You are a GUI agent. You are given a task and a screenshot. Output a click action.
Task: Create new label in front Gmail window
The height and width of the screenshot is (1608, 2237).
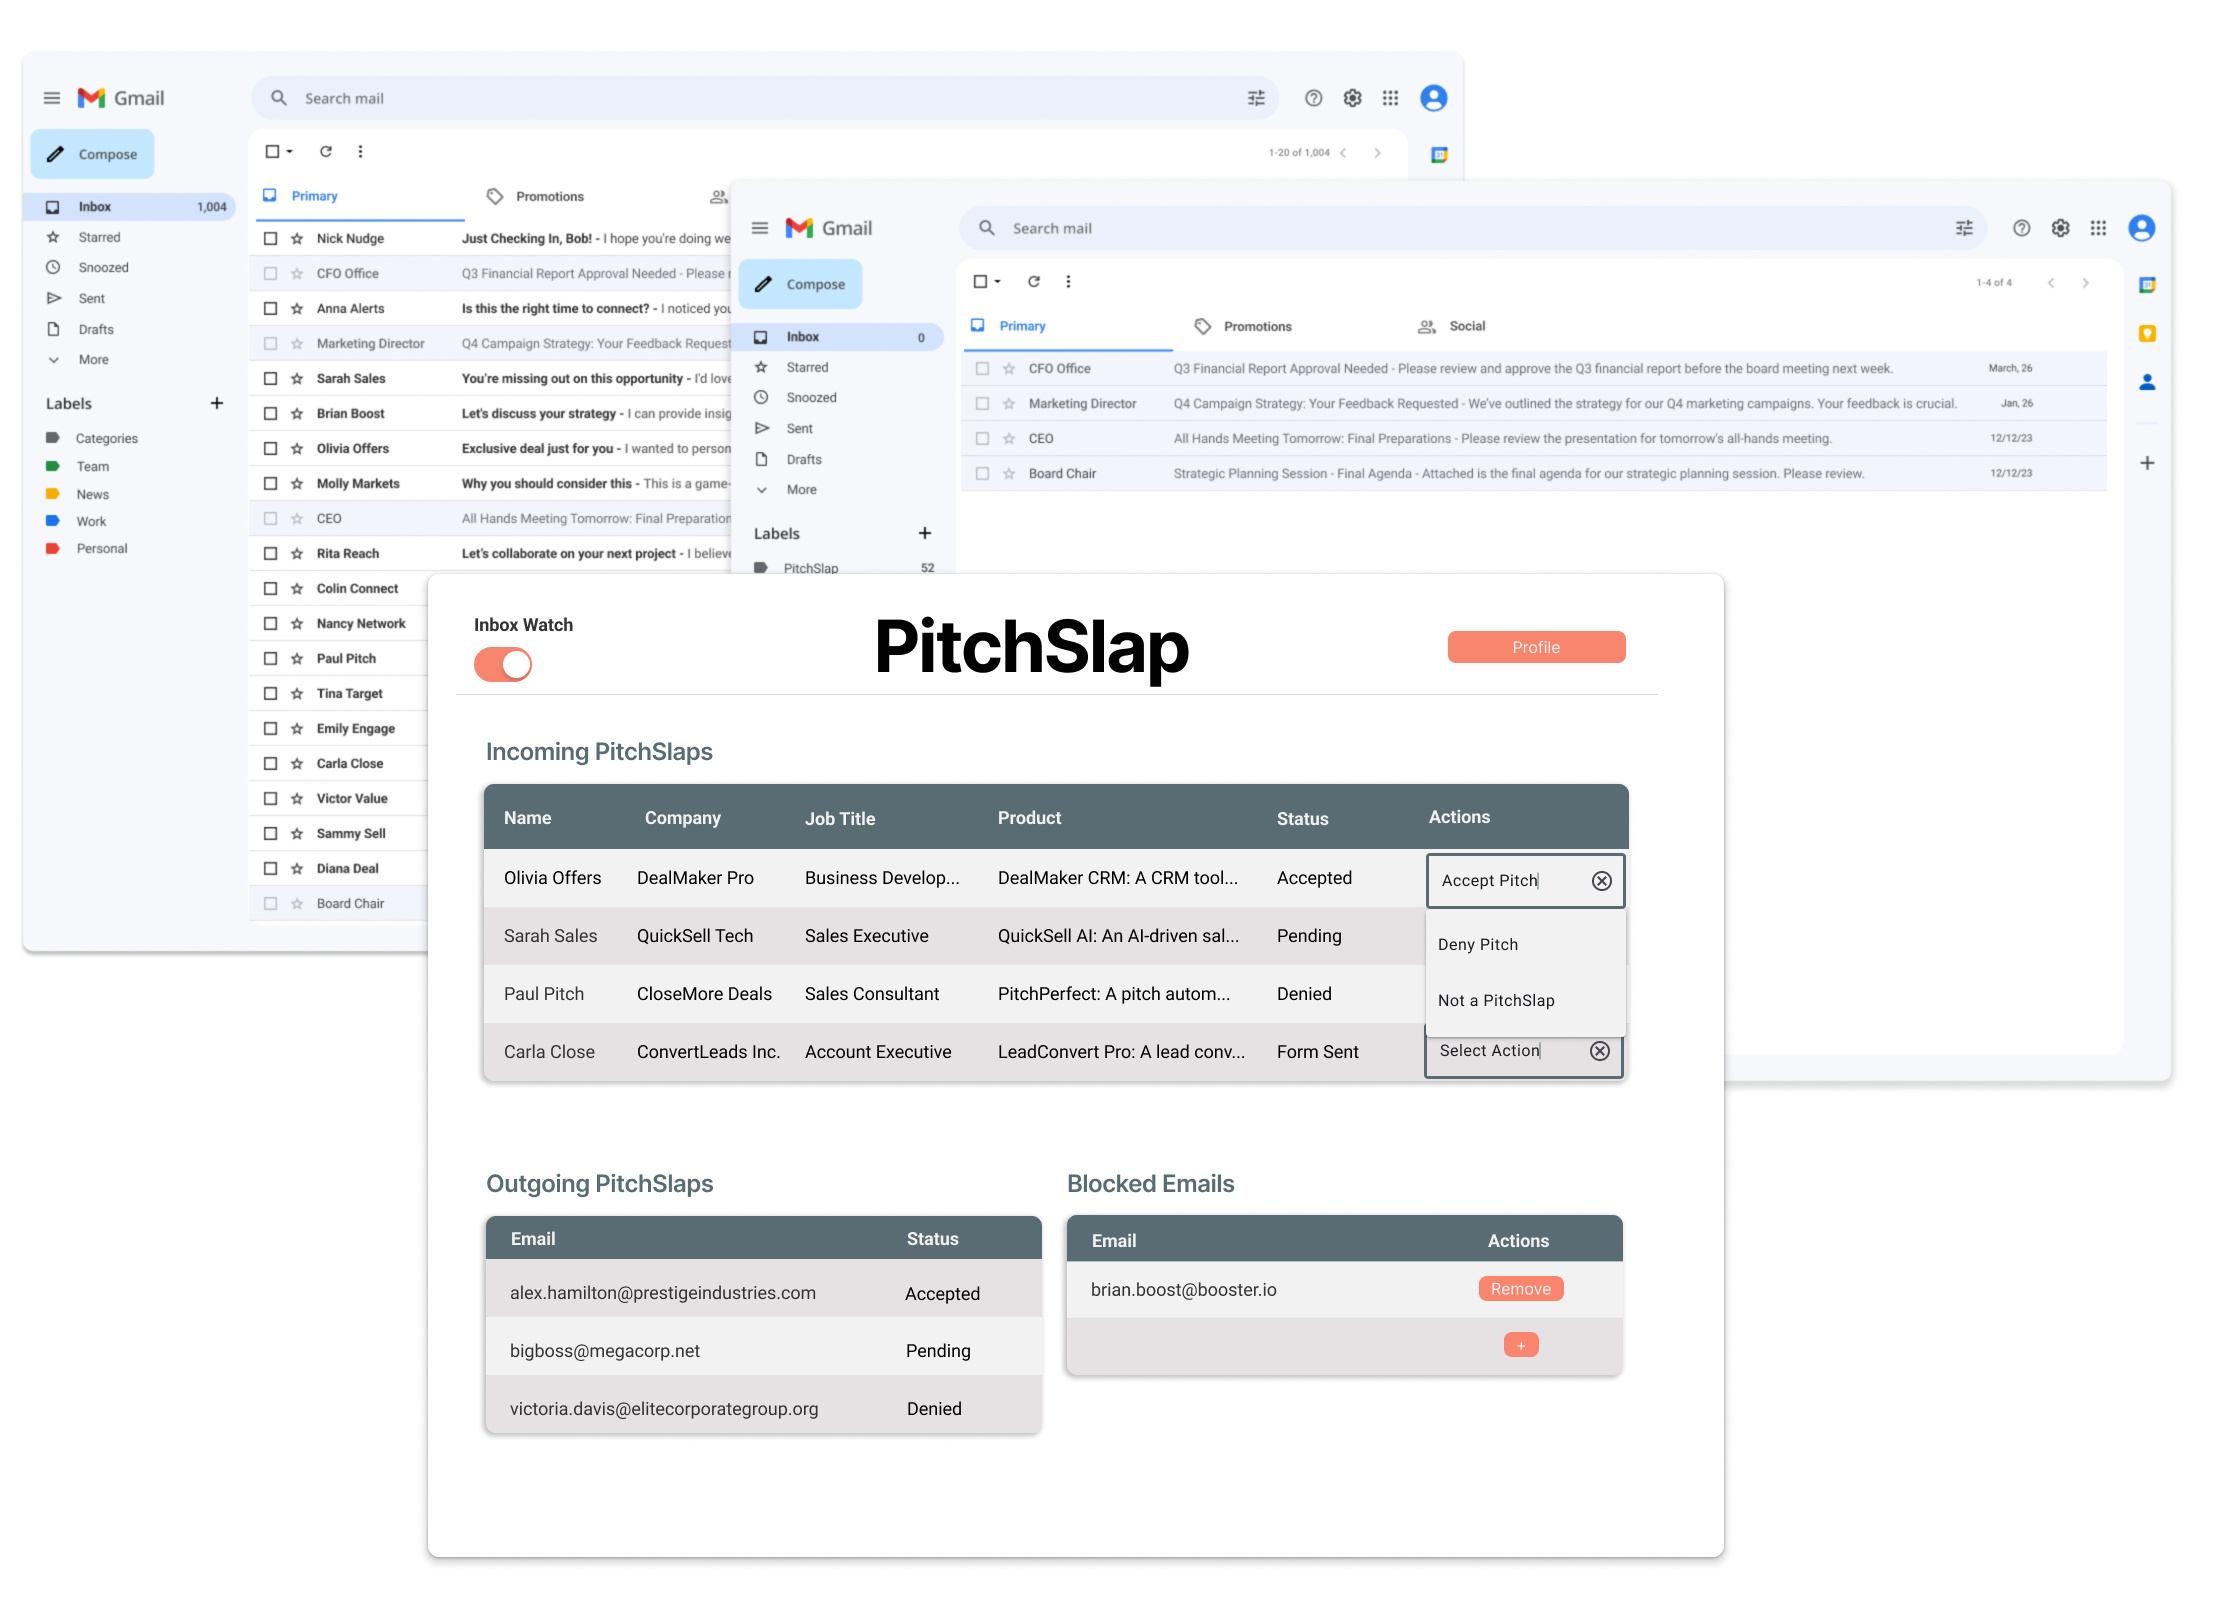coord(924,533)
